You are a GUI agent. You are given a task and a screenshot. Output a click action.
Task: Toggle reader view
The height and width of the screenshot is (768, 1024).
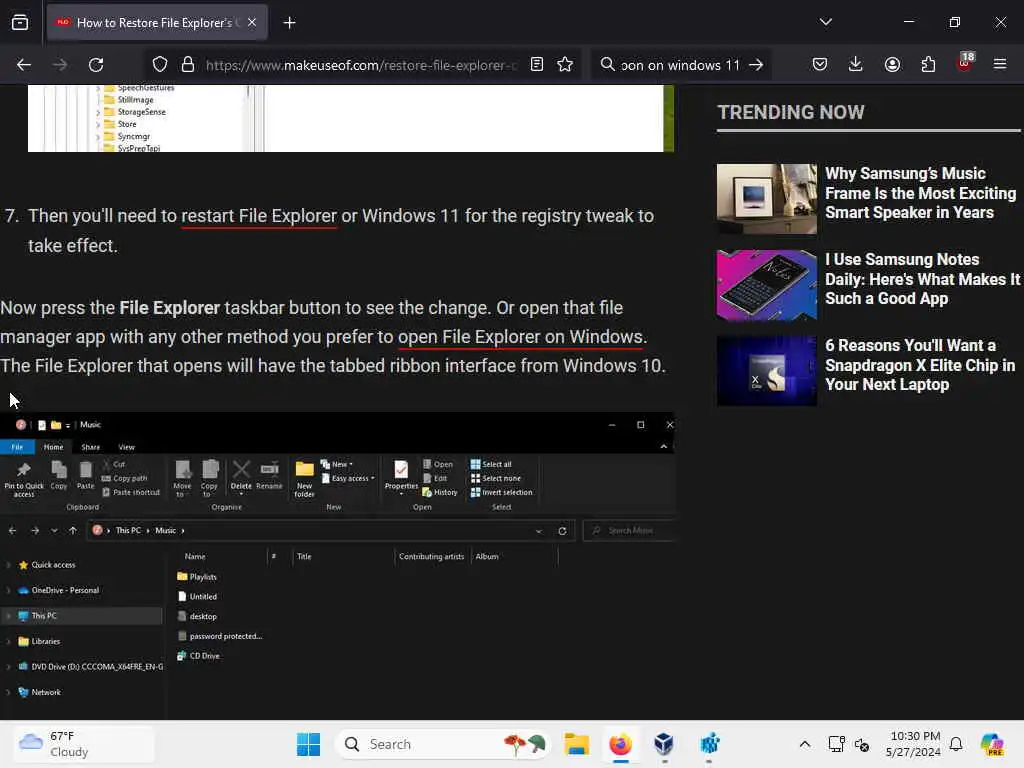537,65
